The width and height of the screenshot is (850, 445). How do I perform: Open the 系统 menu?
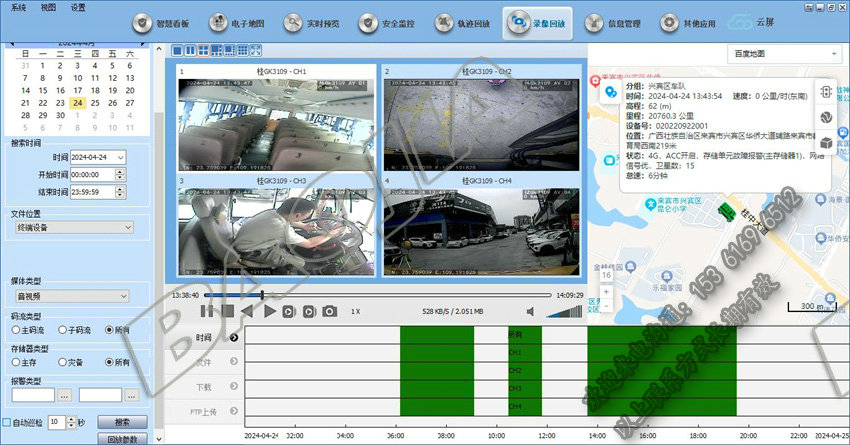coord(19,7)
